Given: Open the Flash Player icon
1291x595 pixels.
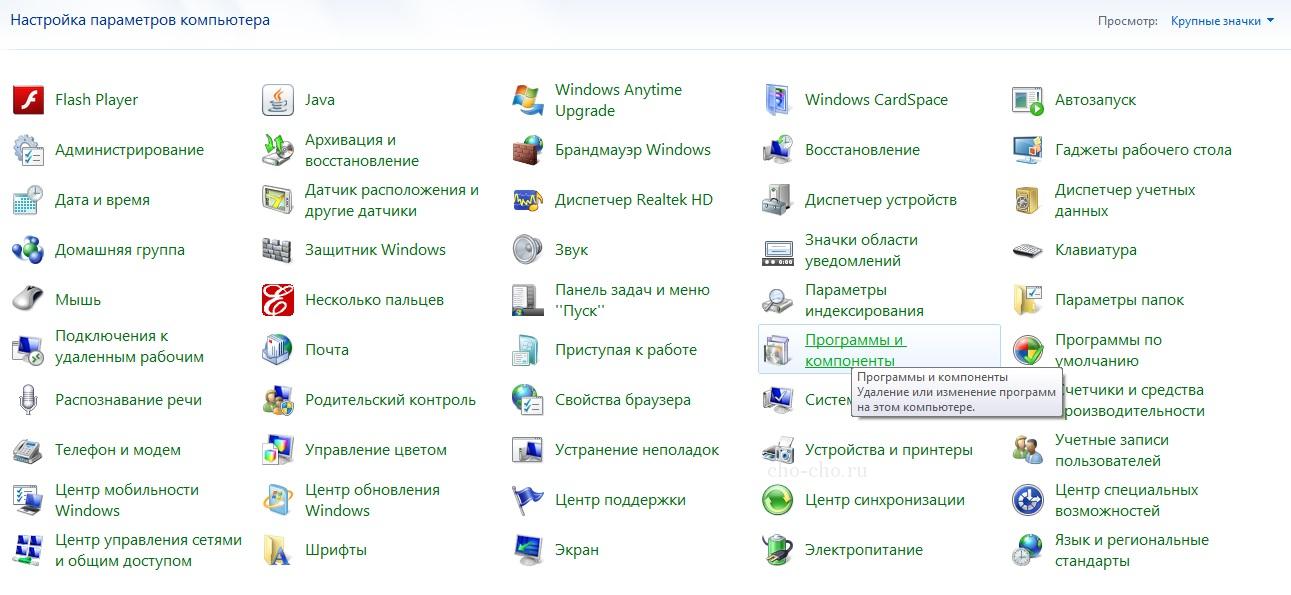Looking at the screenshot, I should pyautogui.click(x=28, y=100).
